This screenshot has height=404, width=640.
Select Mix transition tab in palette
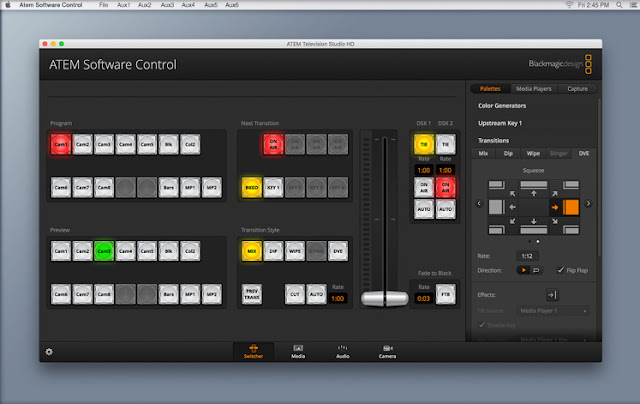483,153
